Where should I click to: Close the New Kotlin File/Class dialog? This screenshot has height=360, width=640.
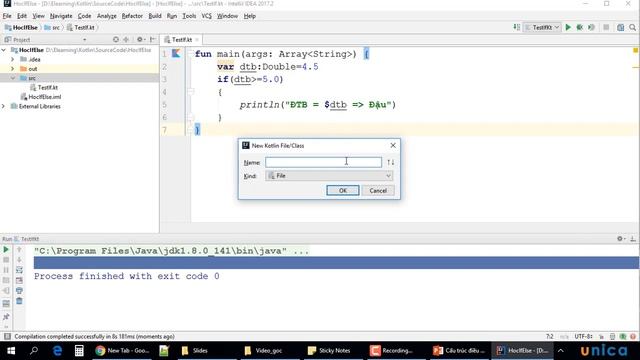393,145
